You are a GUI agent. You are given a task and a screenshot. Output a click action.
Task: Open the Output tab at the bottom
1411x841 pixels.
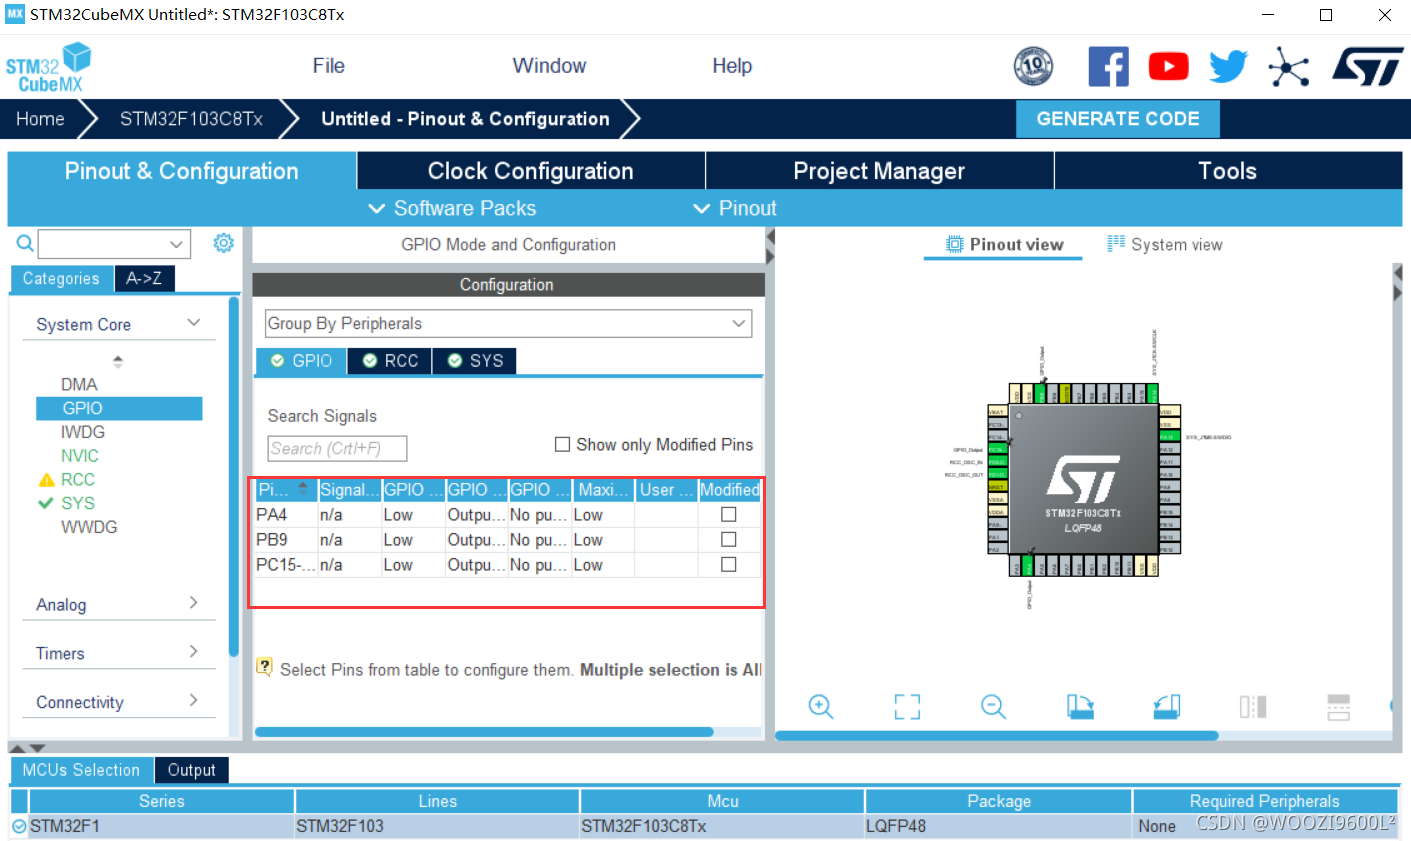pos(191,770)
